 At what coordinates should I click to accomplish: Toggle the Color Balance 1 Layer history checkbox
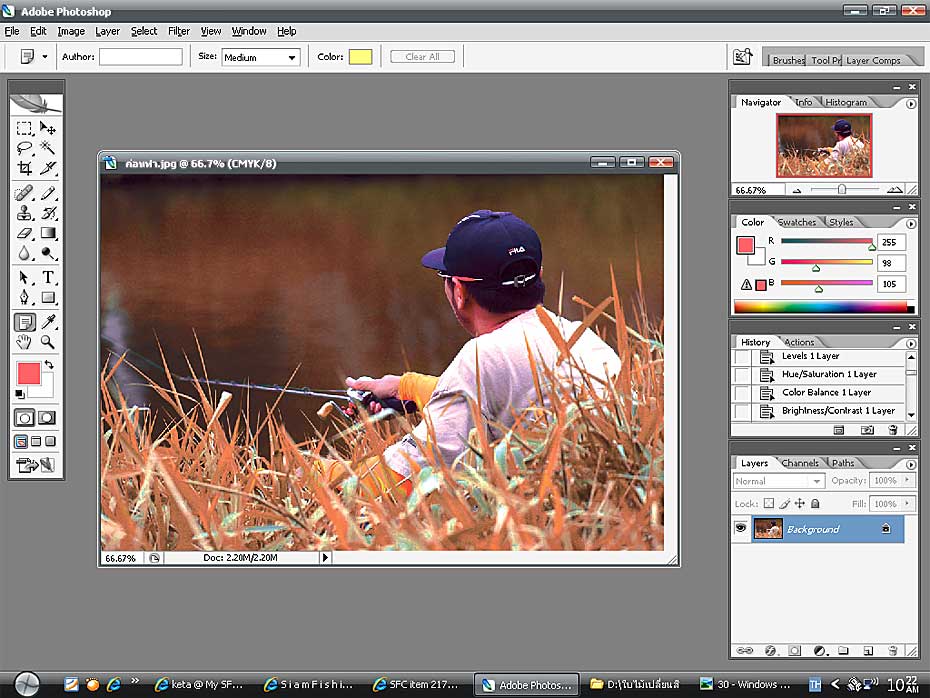(741, 393)
